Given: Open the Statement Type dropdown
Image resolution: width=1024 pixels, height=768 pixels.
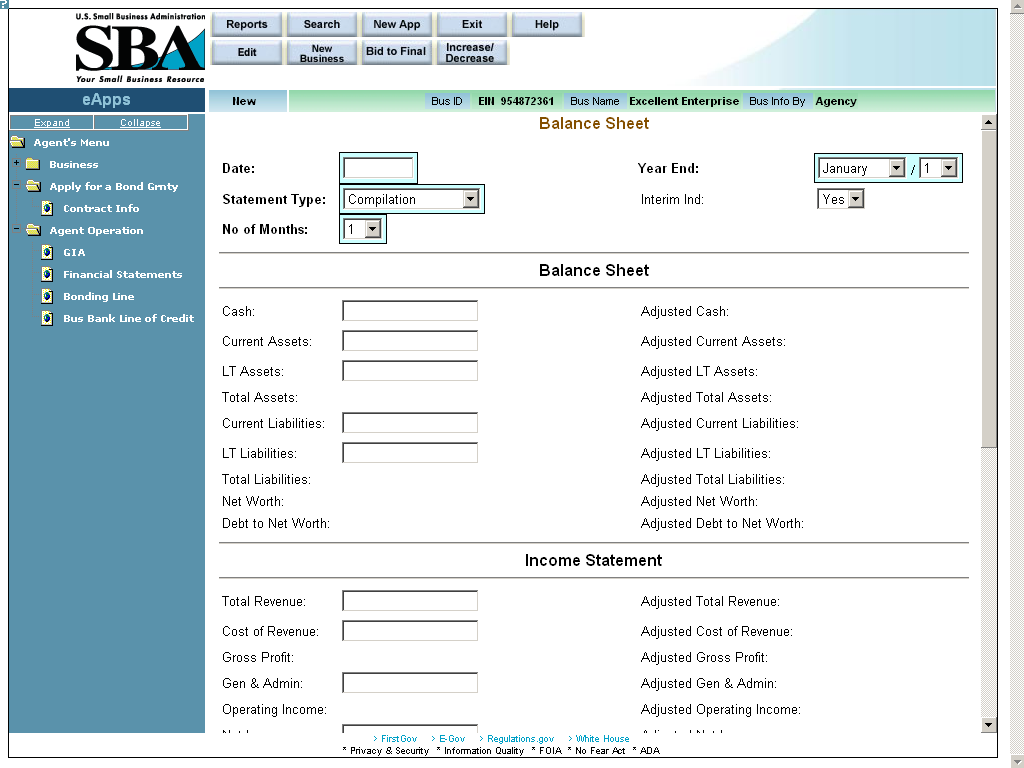Looking at the screenshot, I should 471,200.
